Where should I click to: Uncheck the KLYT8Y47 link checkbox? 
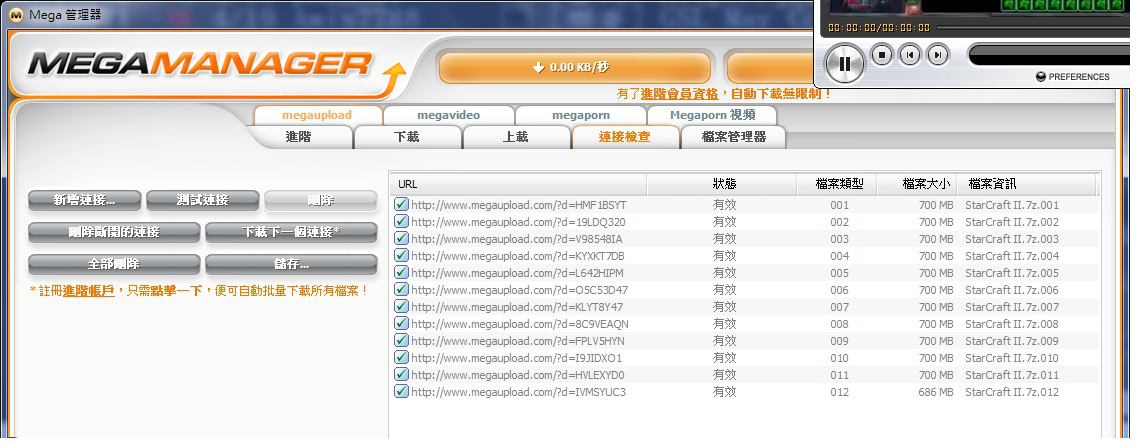click(401, 306)
